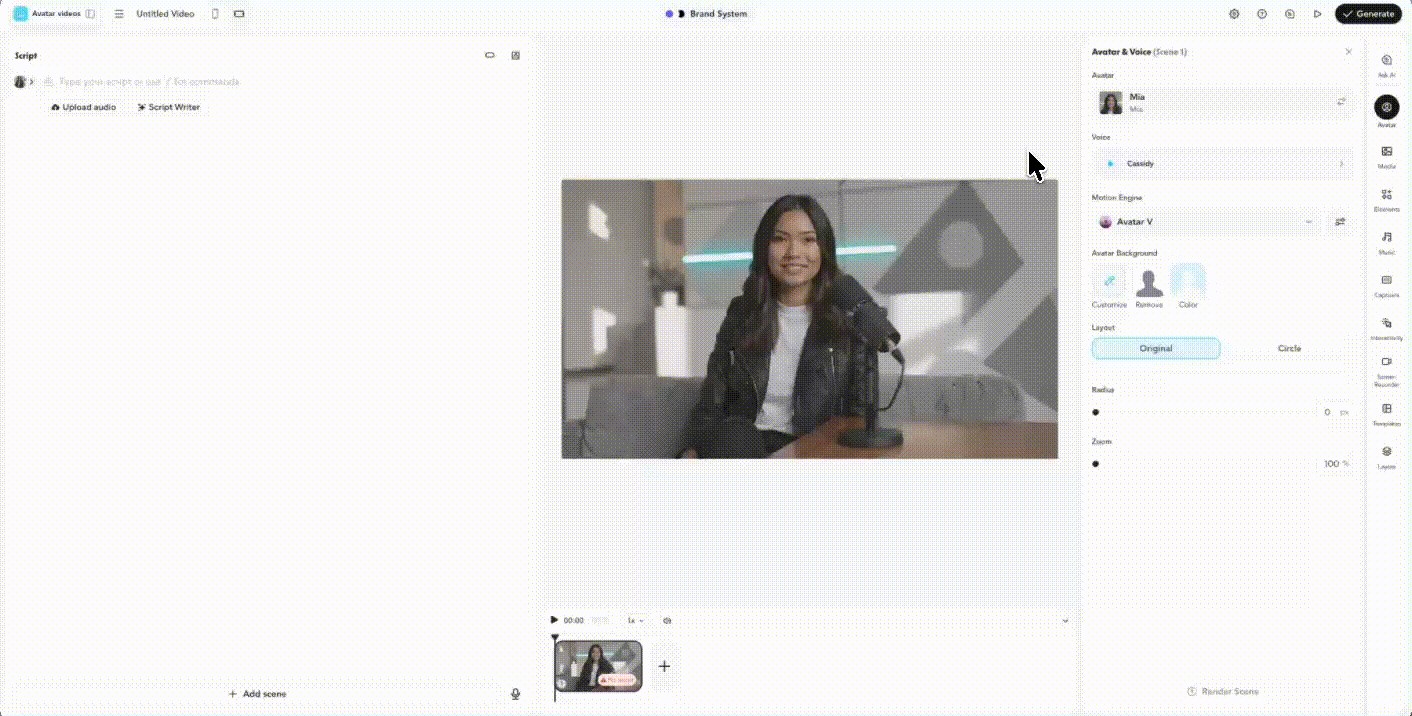Switch to portrait orientation
The height and width of the screenshot is (716, 1412).
[215, 14]
